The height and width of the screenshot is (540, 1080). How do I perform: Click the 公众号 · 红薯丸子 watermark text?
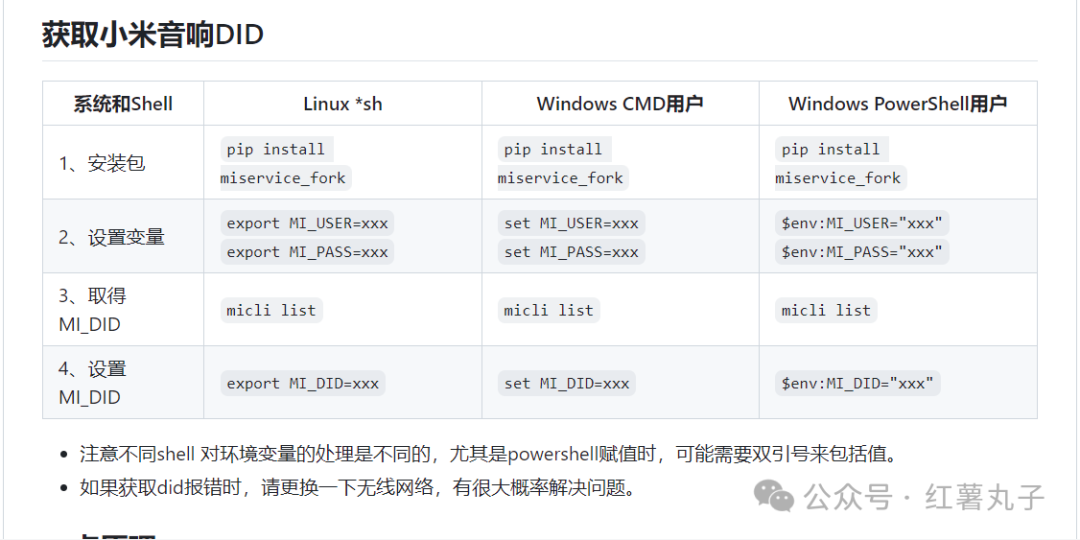[924, 497]
